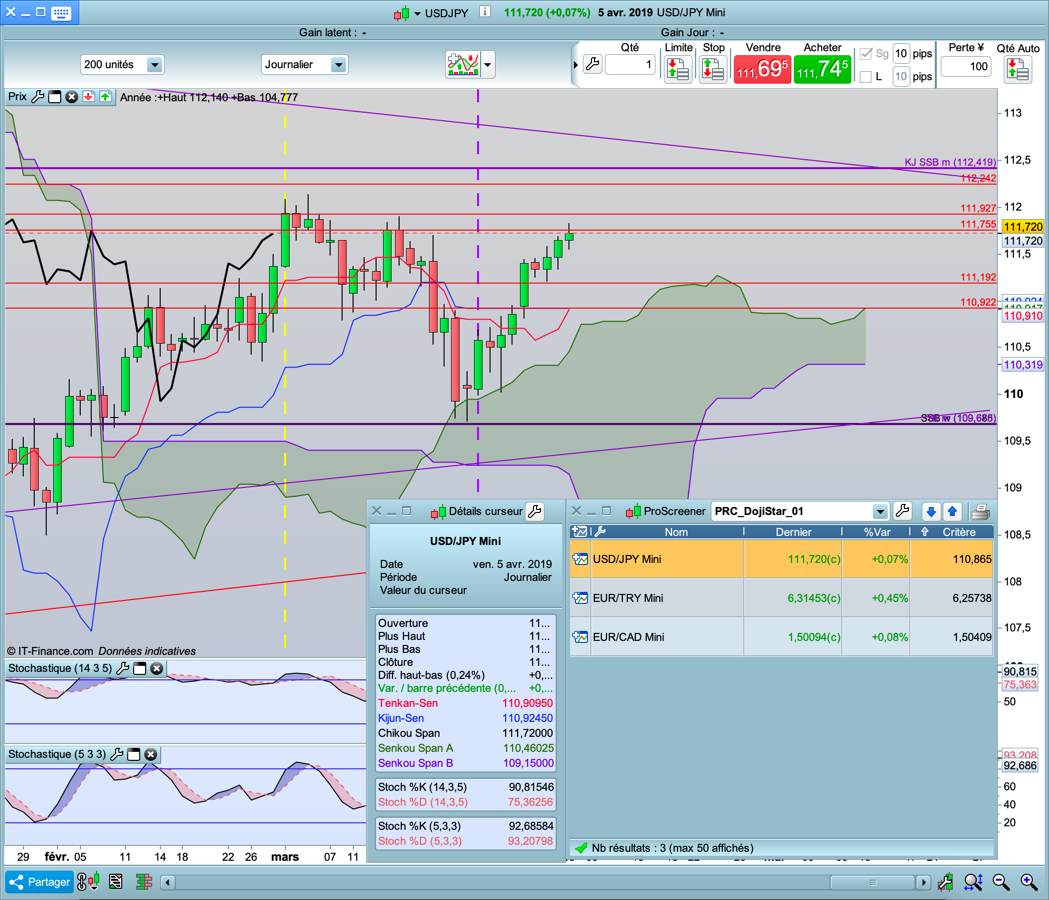Screen dimensions: 1049x900
Task: Open Détails curseur wrench settings
Action: point(535,511)
